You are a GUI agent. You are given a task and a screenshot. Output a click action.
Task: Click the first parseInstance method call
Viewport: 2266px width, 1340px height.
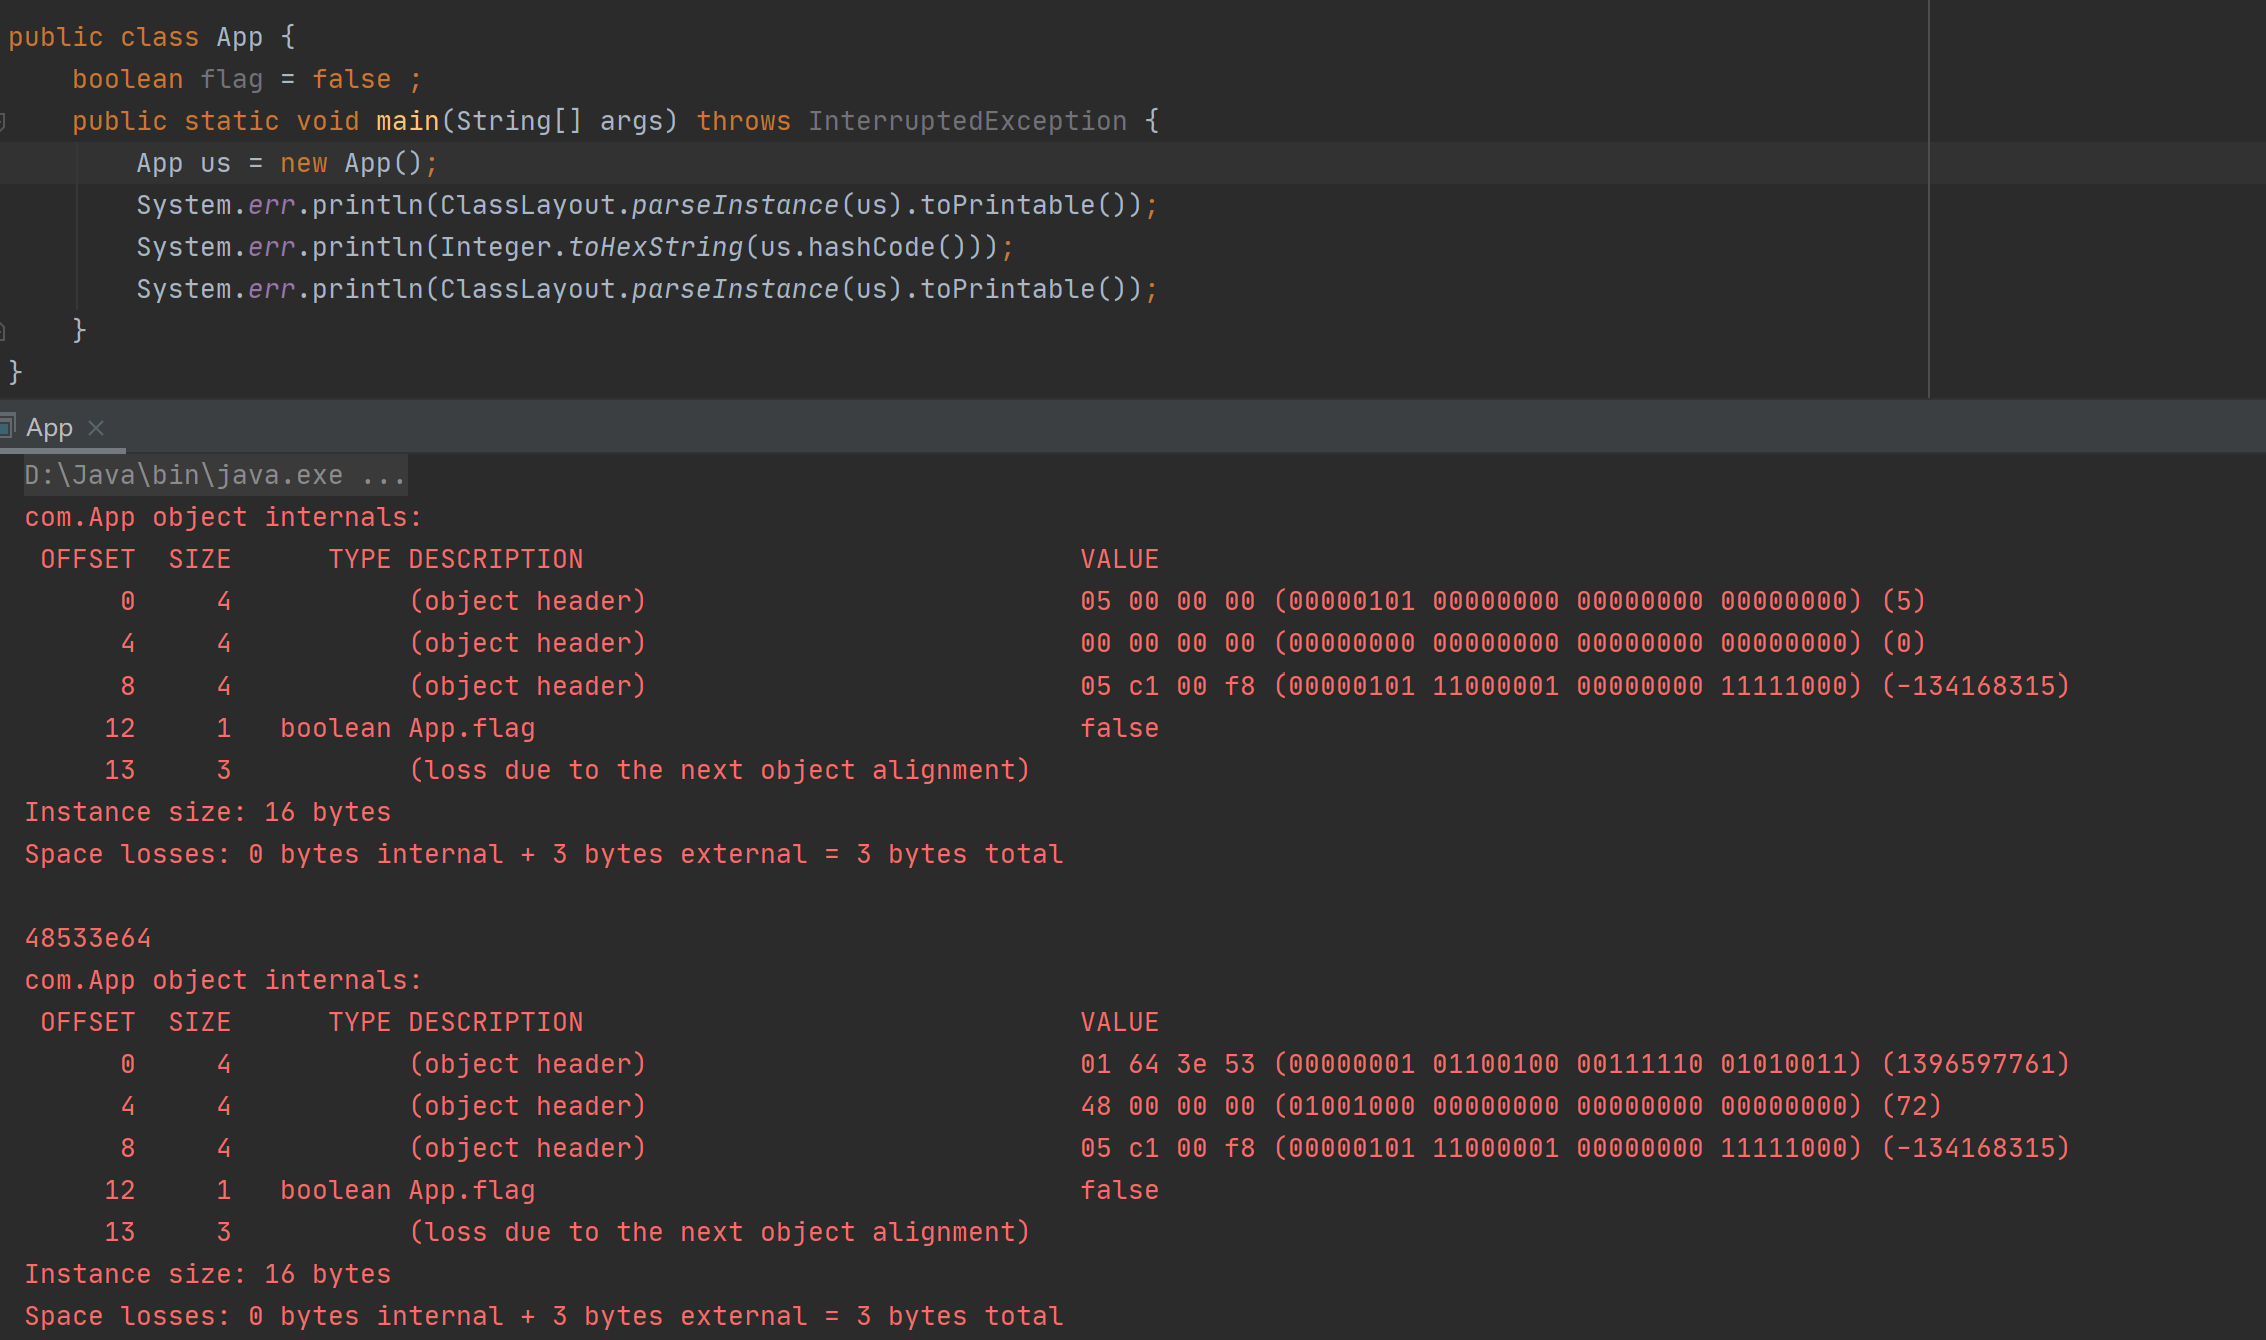pos(734,205)
